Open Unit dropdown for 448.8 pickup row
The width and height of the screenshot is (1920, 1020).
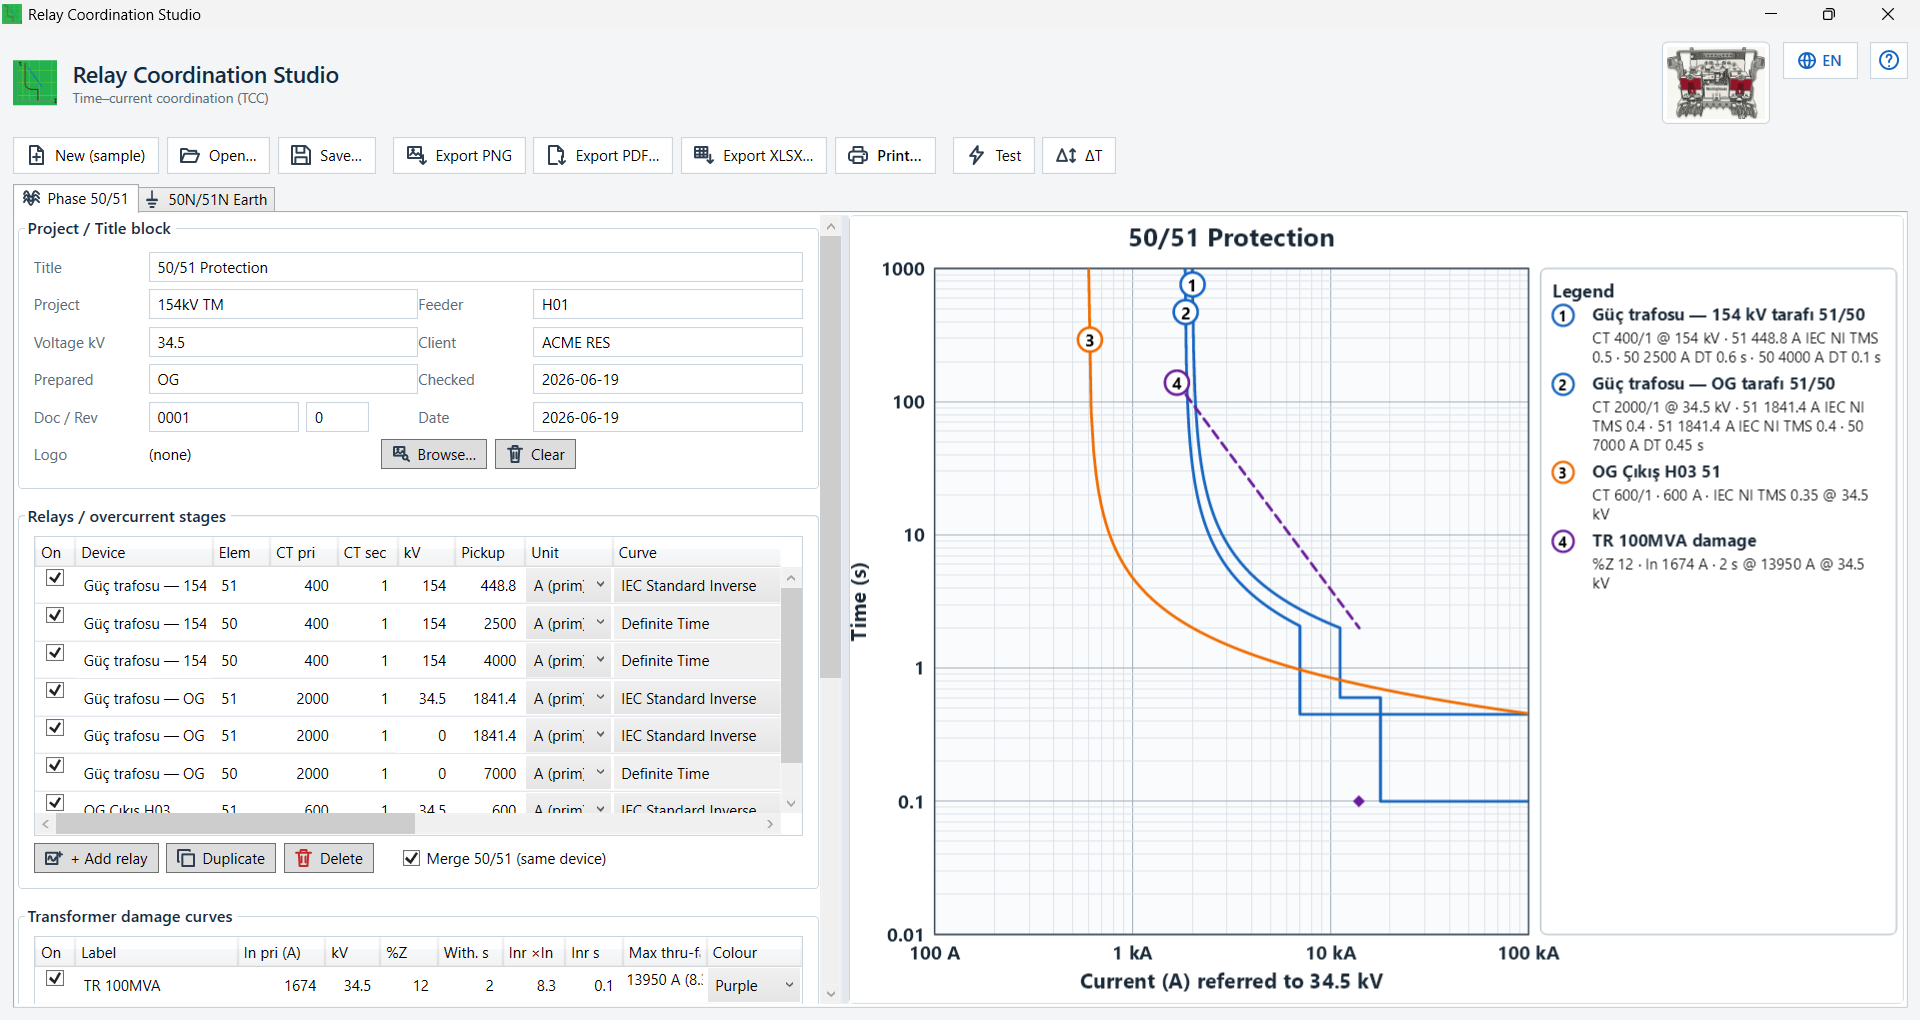(x=570, y=586)
